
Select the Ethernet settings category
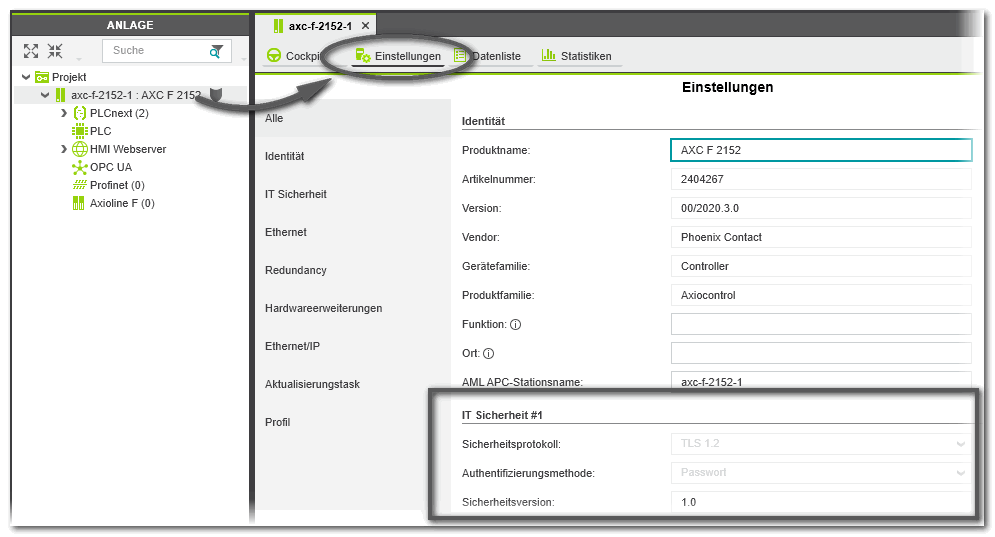353,232
